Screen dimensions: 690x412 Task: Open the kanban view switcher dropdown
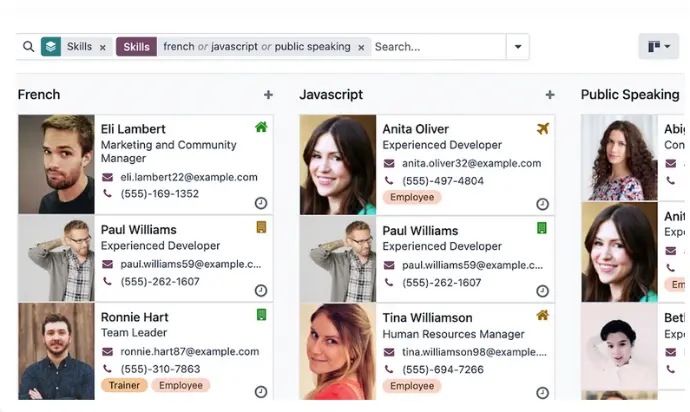click(658, 47)
